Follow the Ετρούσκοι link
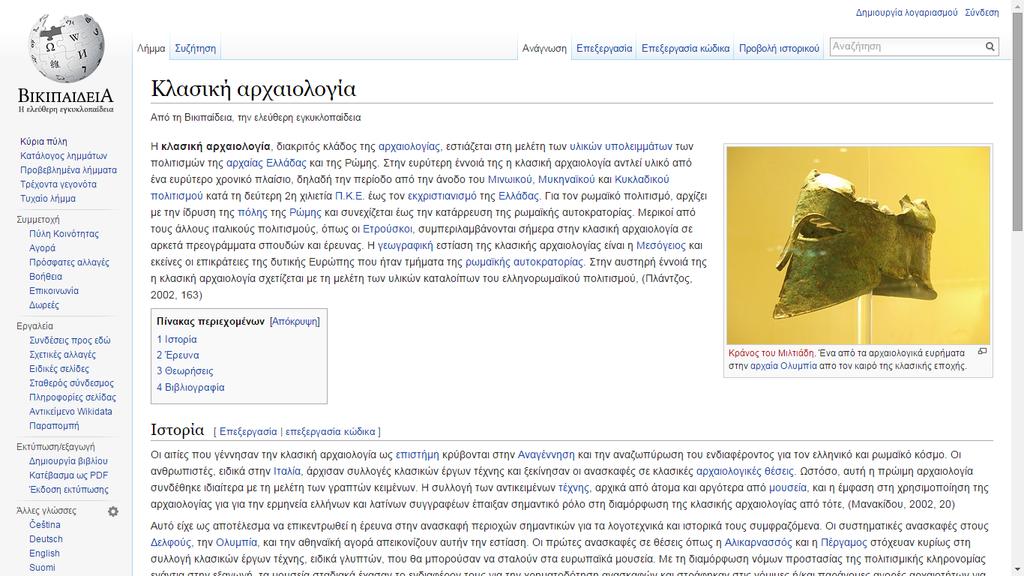The width and height of the screenshot is (1024, 576). 387,229
